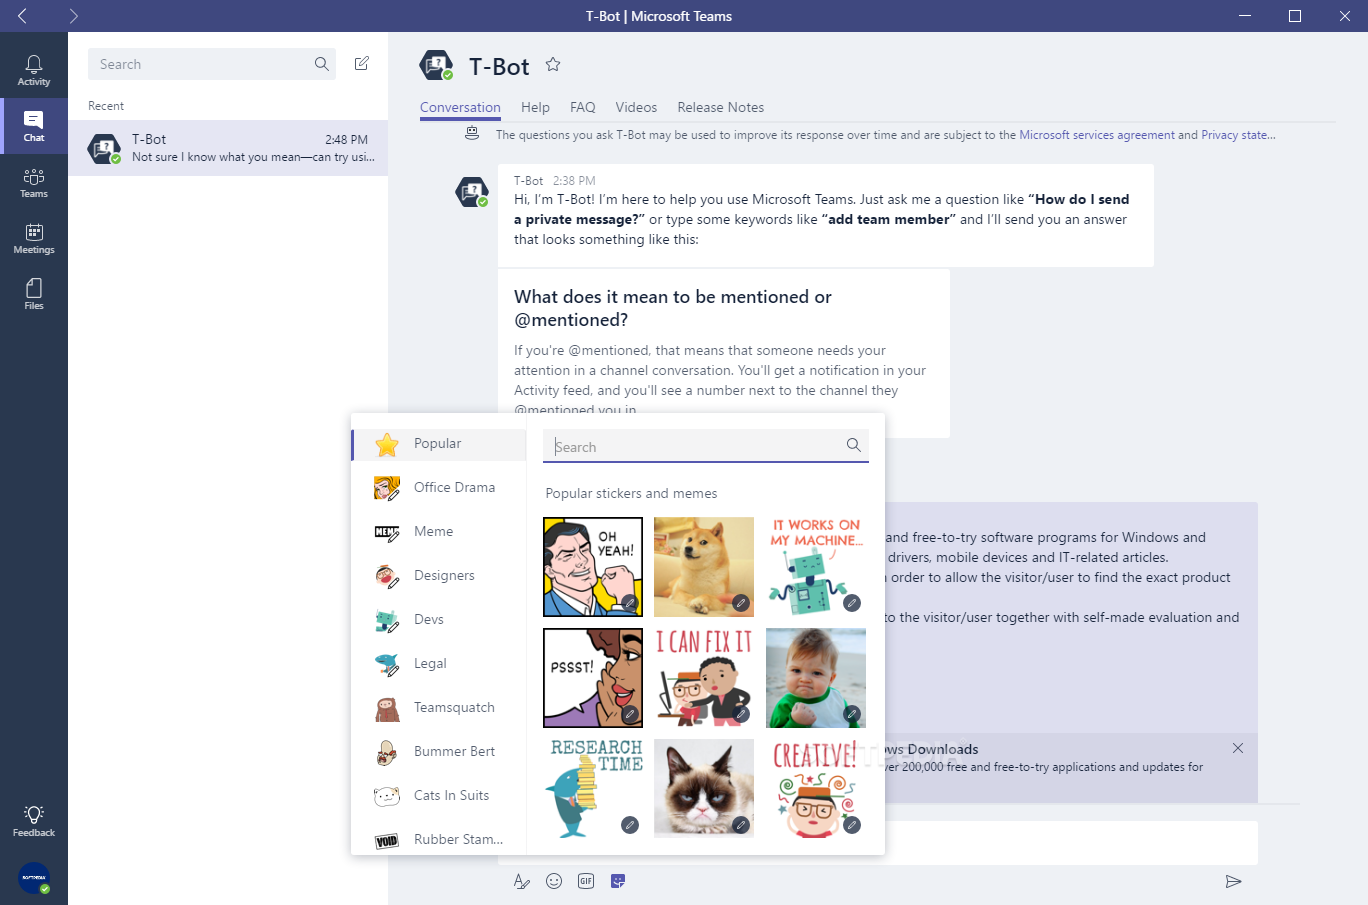The image size is (1368, 905).
Task: Toggle the sticker picker icon
Action: point(618,881)
